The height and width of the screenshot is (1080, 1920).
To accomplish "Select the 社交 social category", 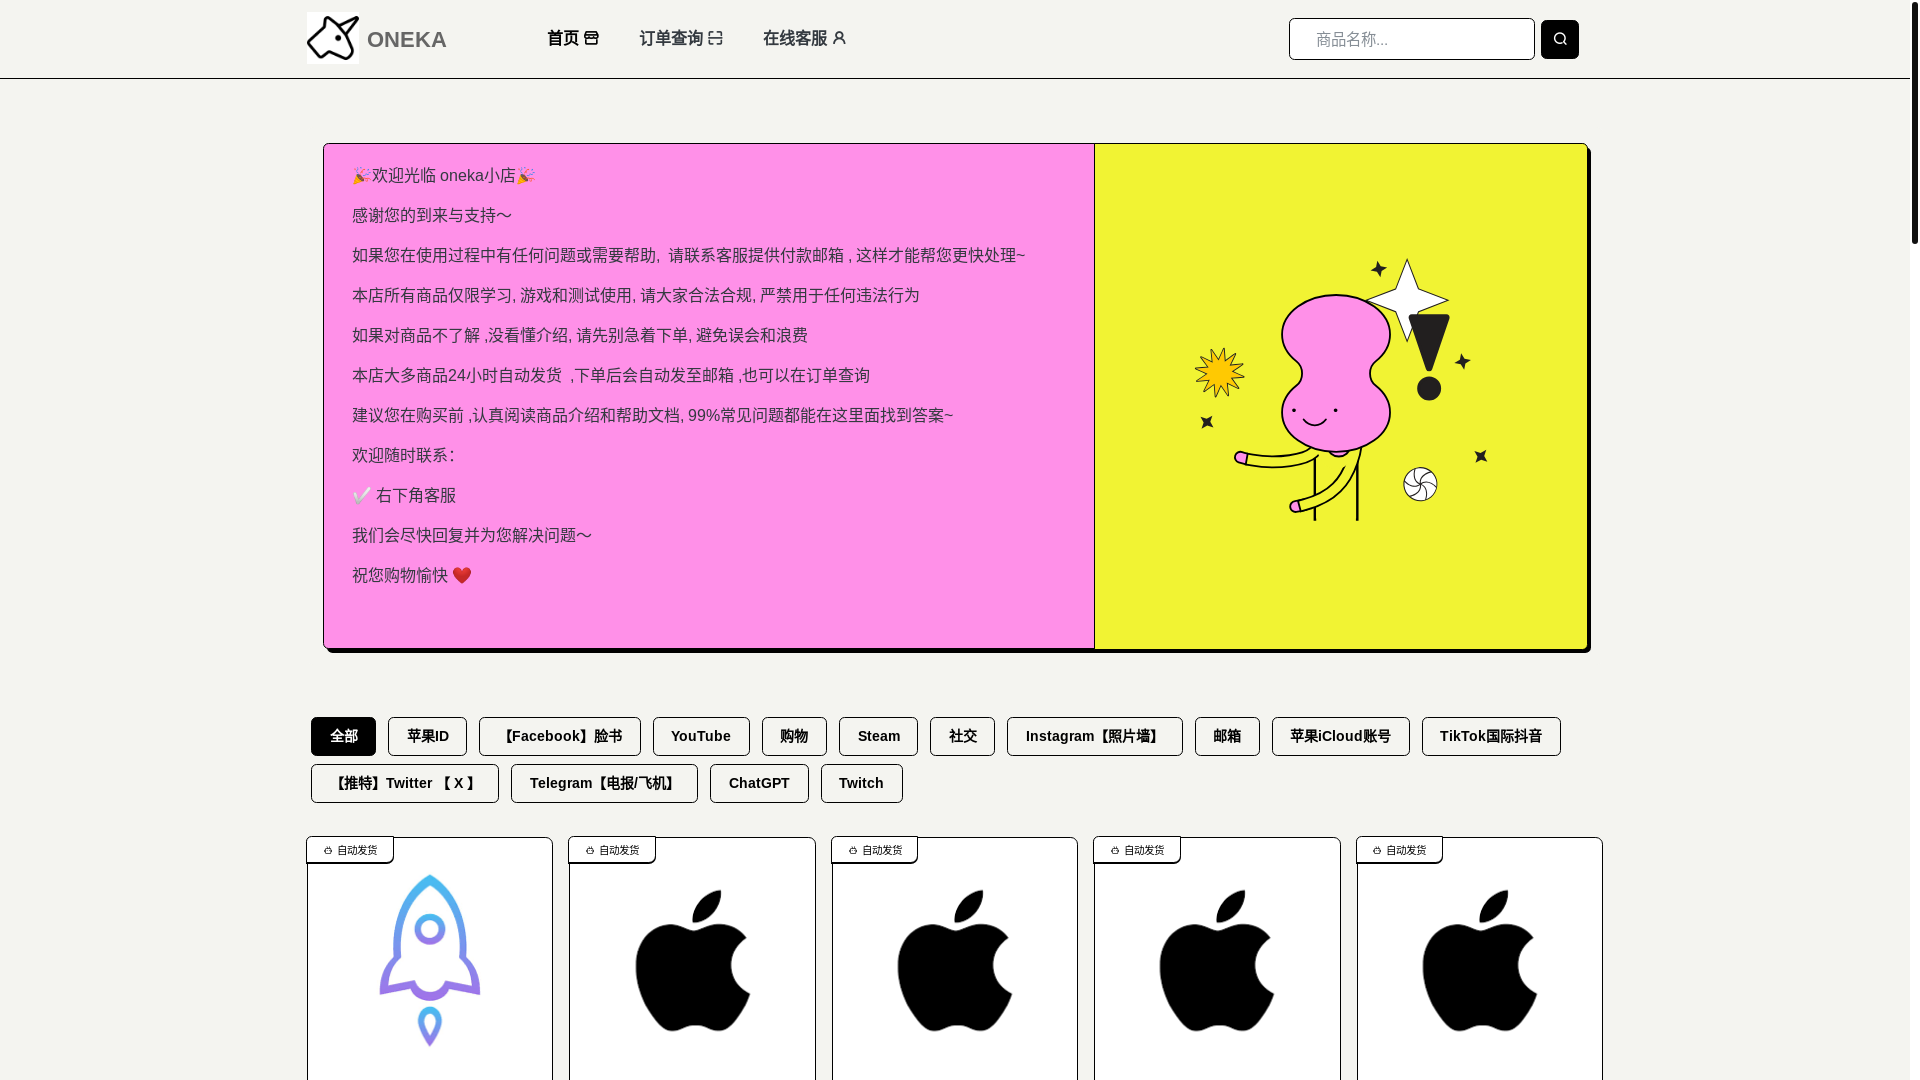I will [962, 736].
